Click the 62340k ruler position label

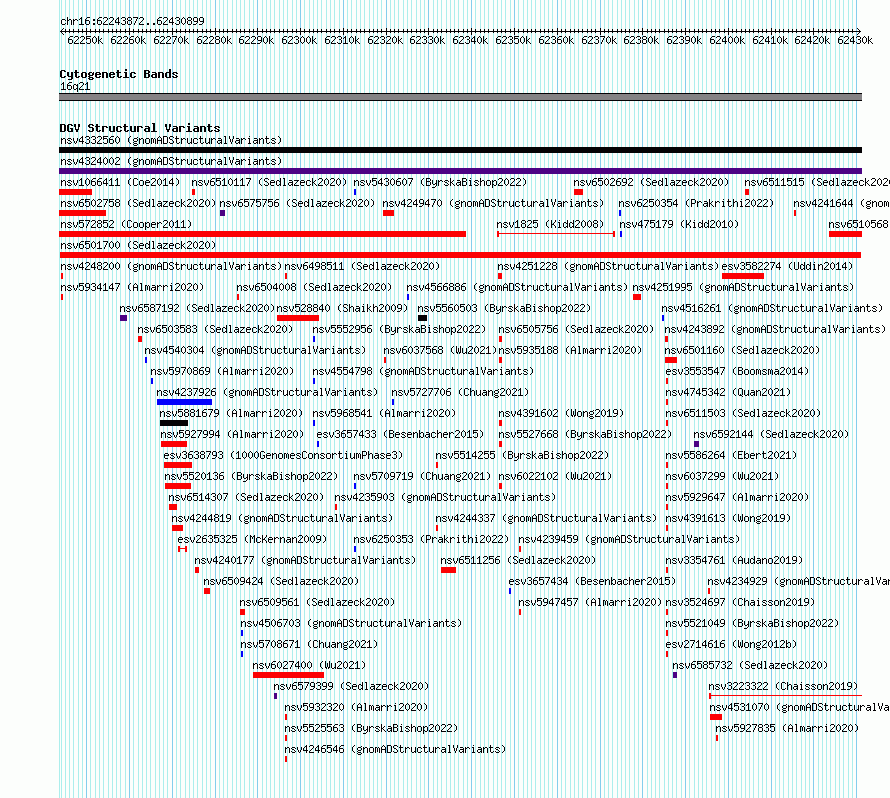pyautogui.click(x=470, y=40)
